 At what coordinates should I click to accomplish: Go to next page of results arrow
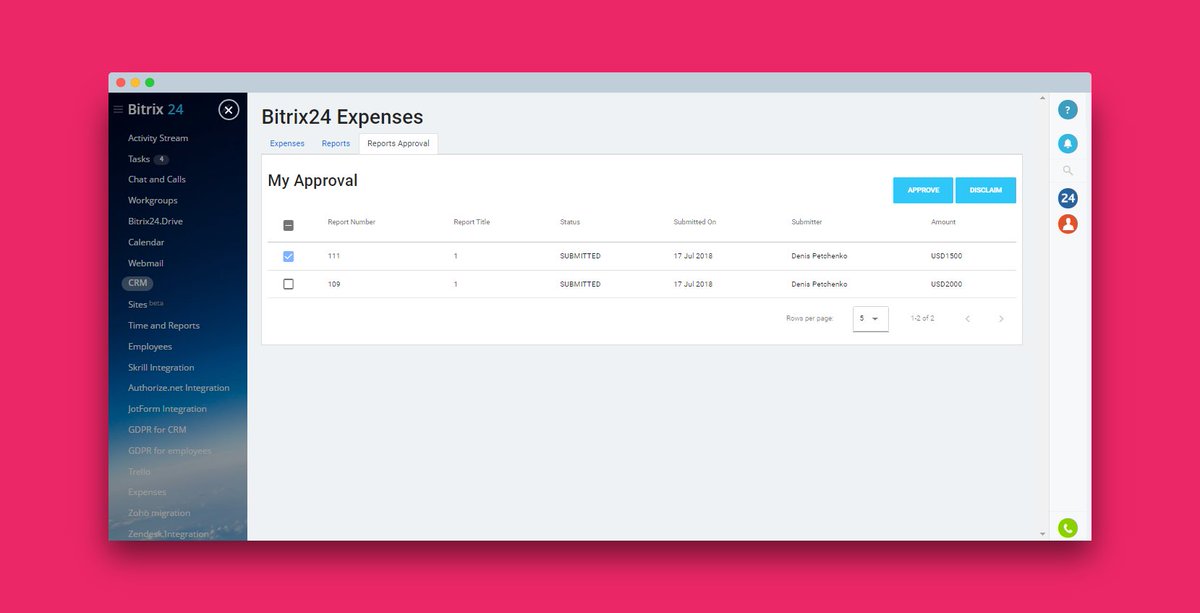(x=1001, y=319)
